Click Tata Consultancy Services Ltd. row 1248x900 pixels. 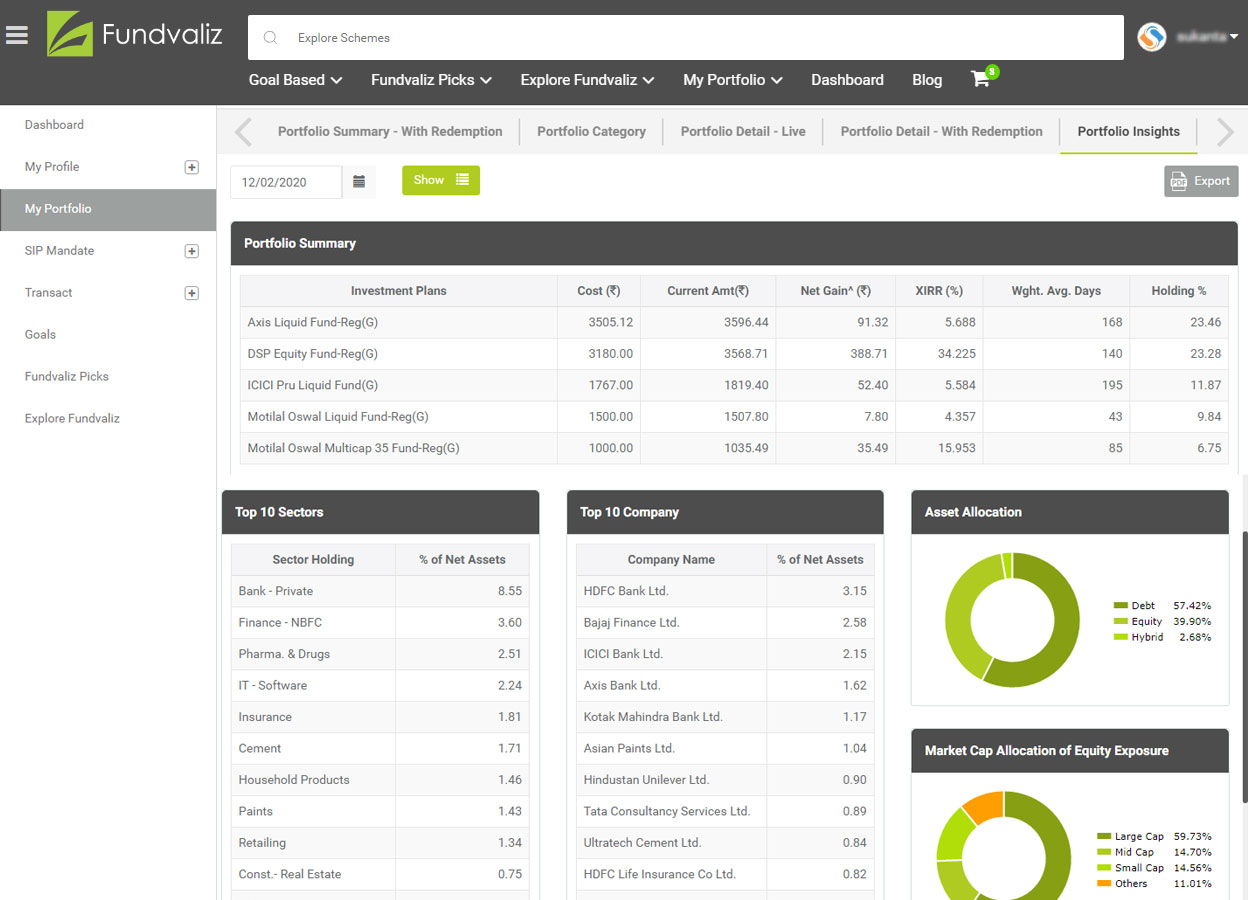(725, 812)
